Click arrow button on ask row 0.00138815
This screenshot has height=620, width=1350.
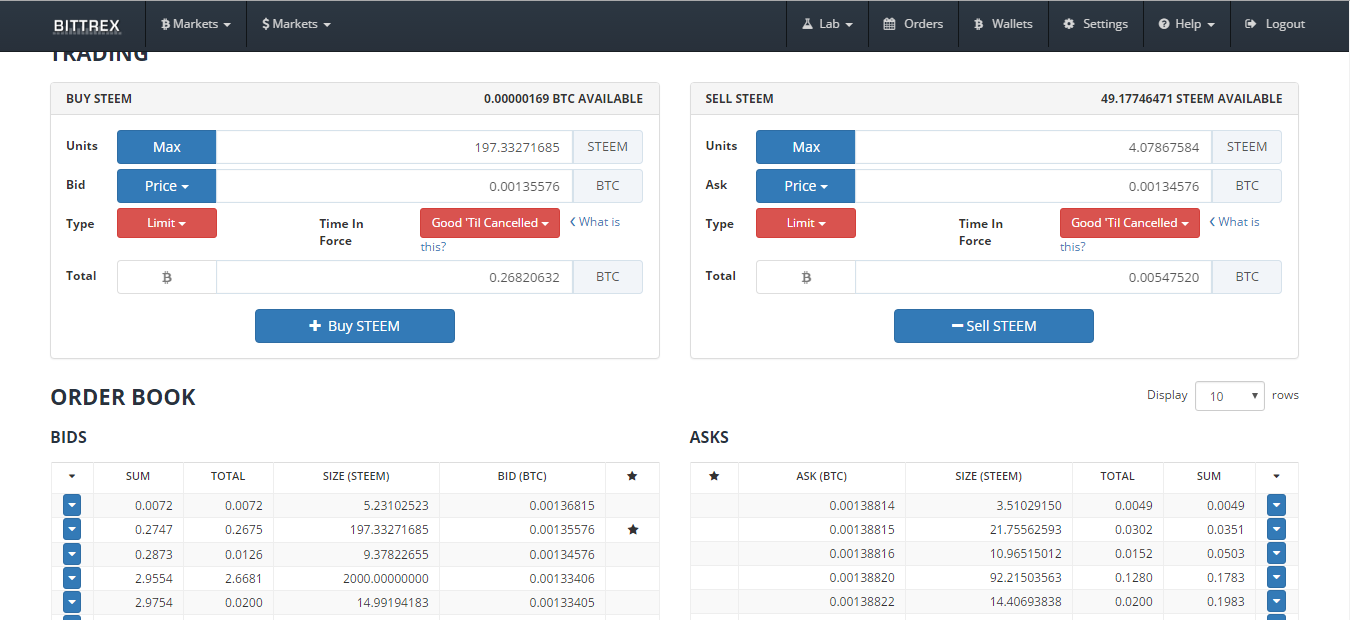click(x=1276, y=529)
